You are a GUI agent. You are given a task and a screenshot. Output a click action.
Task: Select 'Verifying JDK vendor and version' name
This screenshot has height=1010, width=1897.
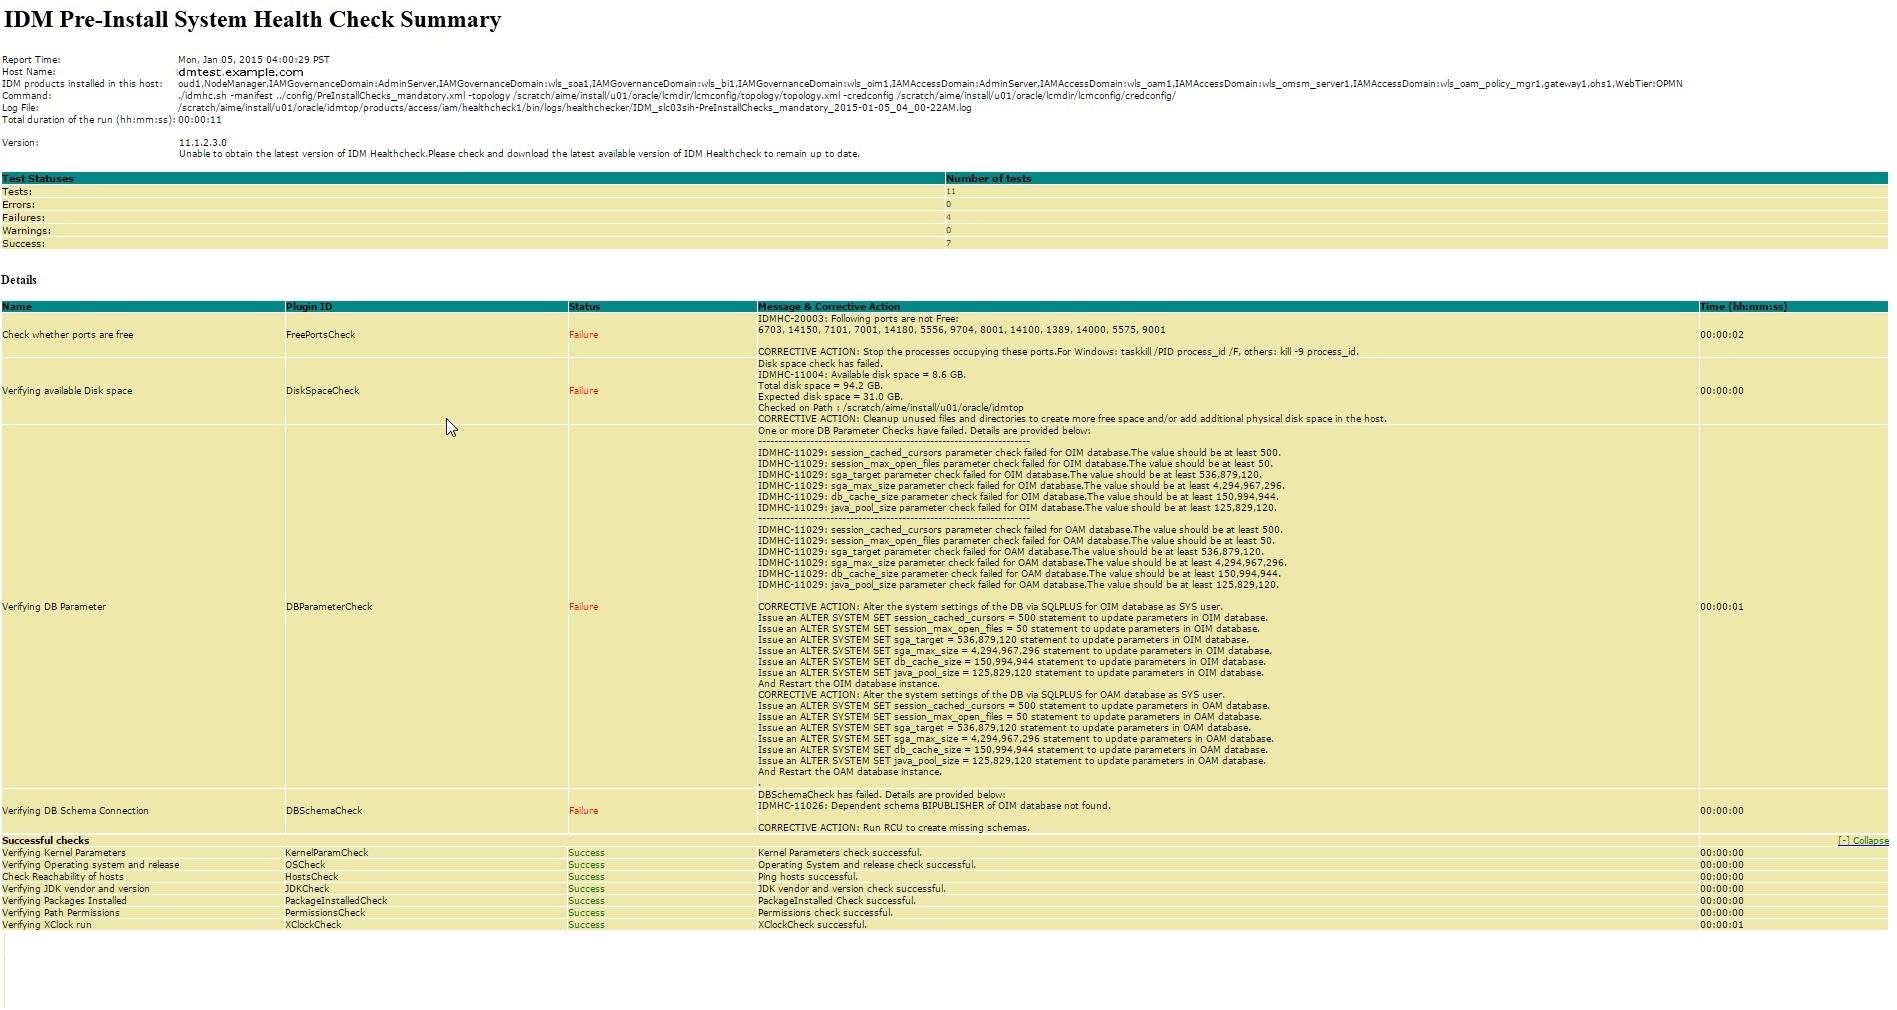76,889
